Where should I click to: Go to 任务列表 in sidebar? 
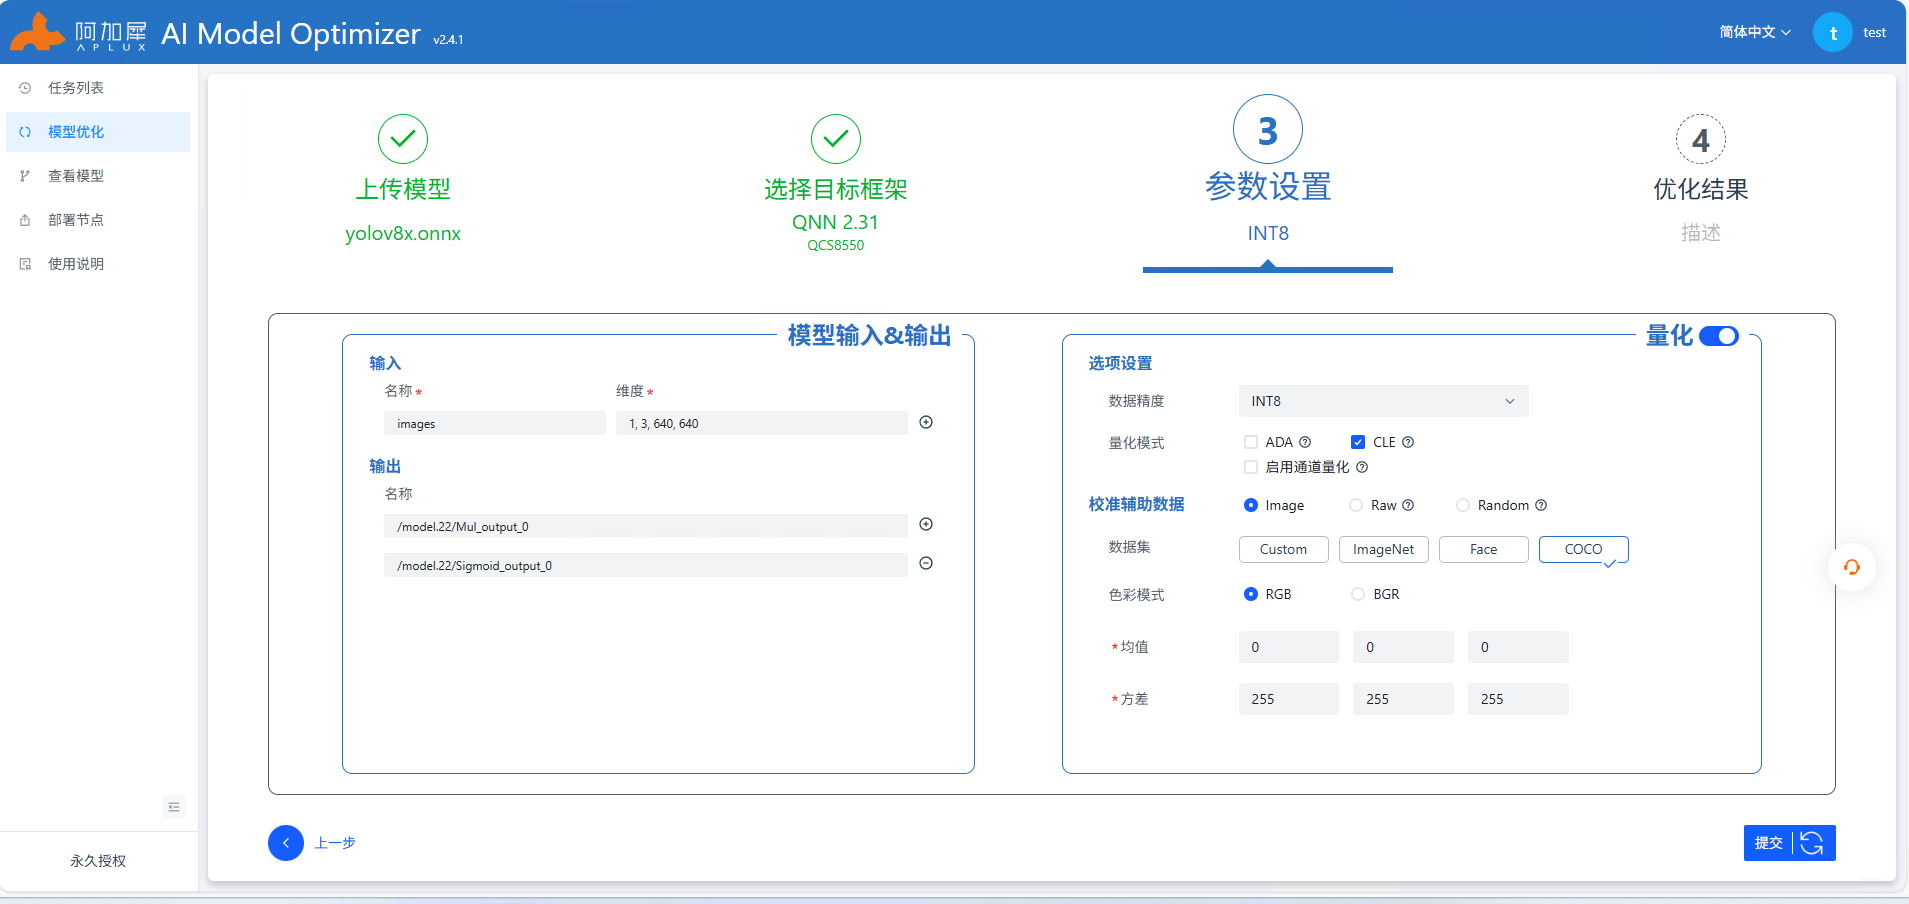98,88
